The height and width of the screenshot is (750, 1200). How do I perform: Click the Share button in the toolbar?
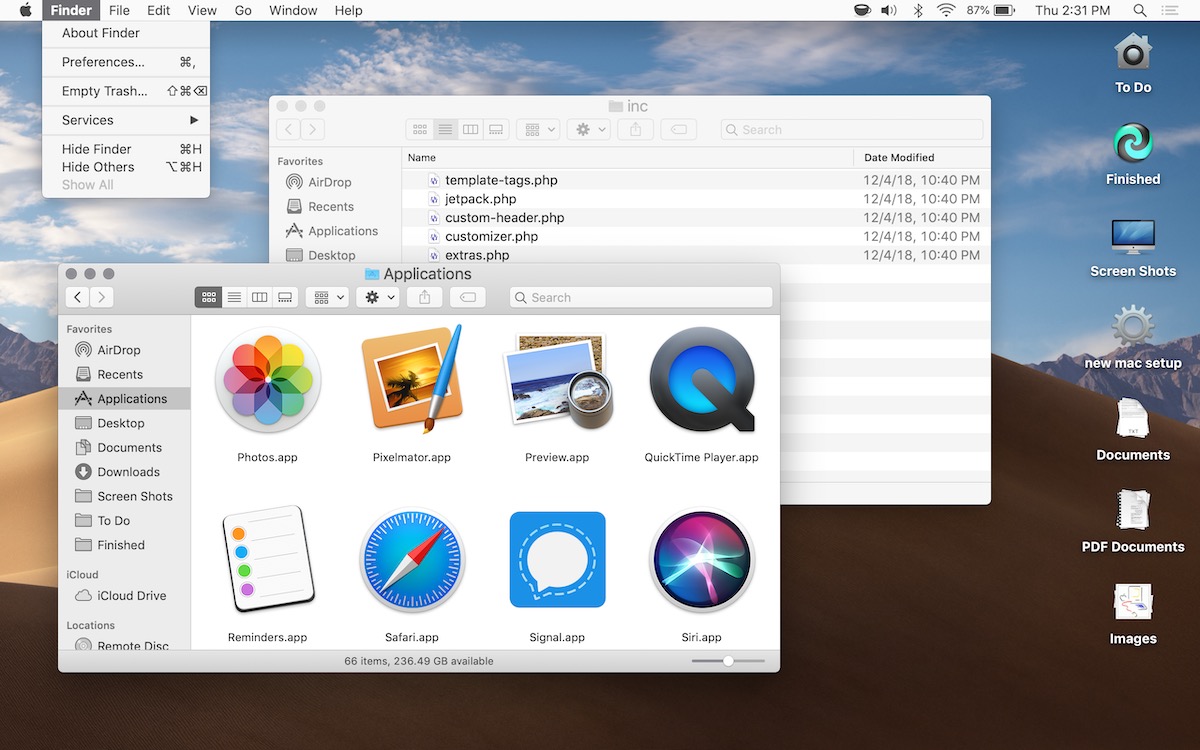pos(423,296)
